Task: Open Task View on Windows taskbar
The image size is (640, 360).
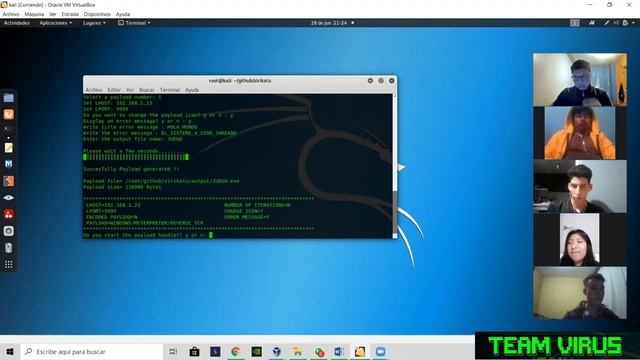Action: pyautogui.click(x=173, y=351)
